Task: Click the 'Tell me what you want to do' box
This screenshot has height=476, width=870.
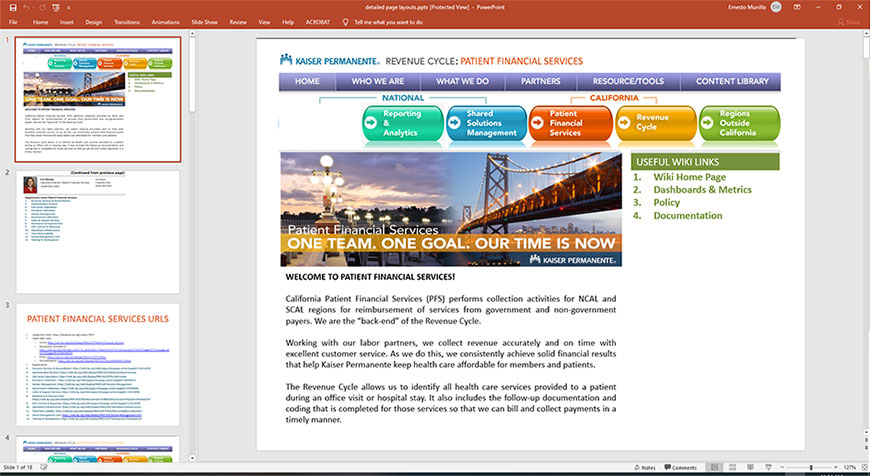Action: click(388, 22)
